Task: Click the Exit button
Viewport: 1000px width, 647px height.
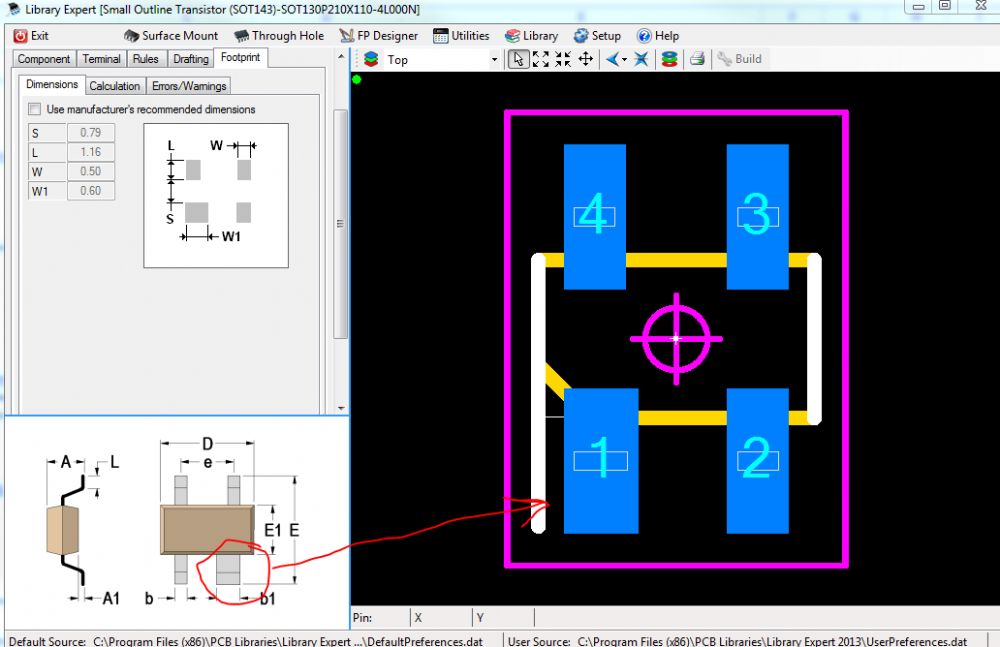Action: pyautogui.click(x=31, y=35)
